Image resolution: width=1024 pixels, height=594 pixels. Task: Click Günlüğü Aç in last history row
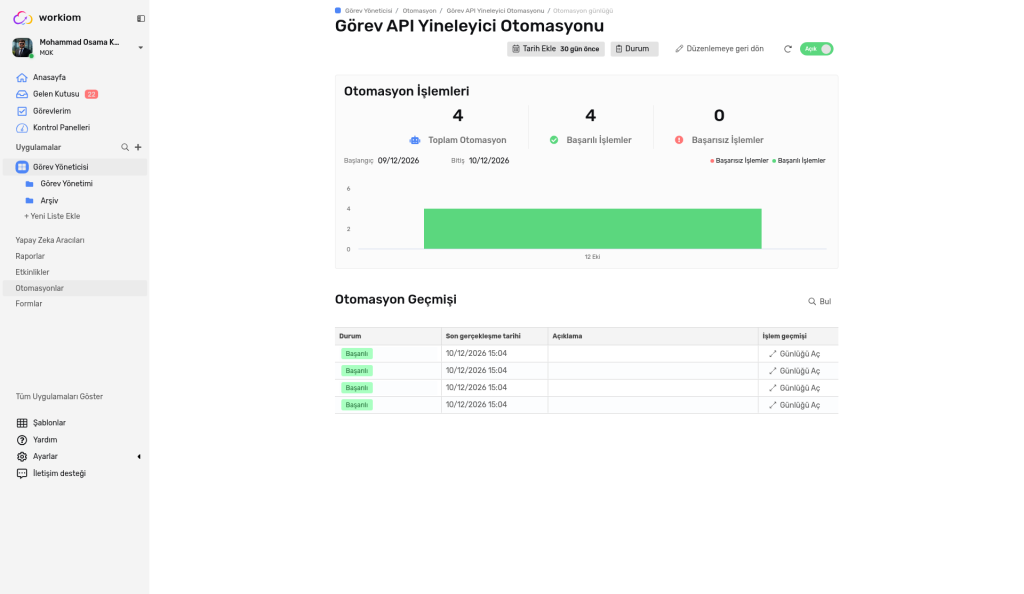point(794,405)
